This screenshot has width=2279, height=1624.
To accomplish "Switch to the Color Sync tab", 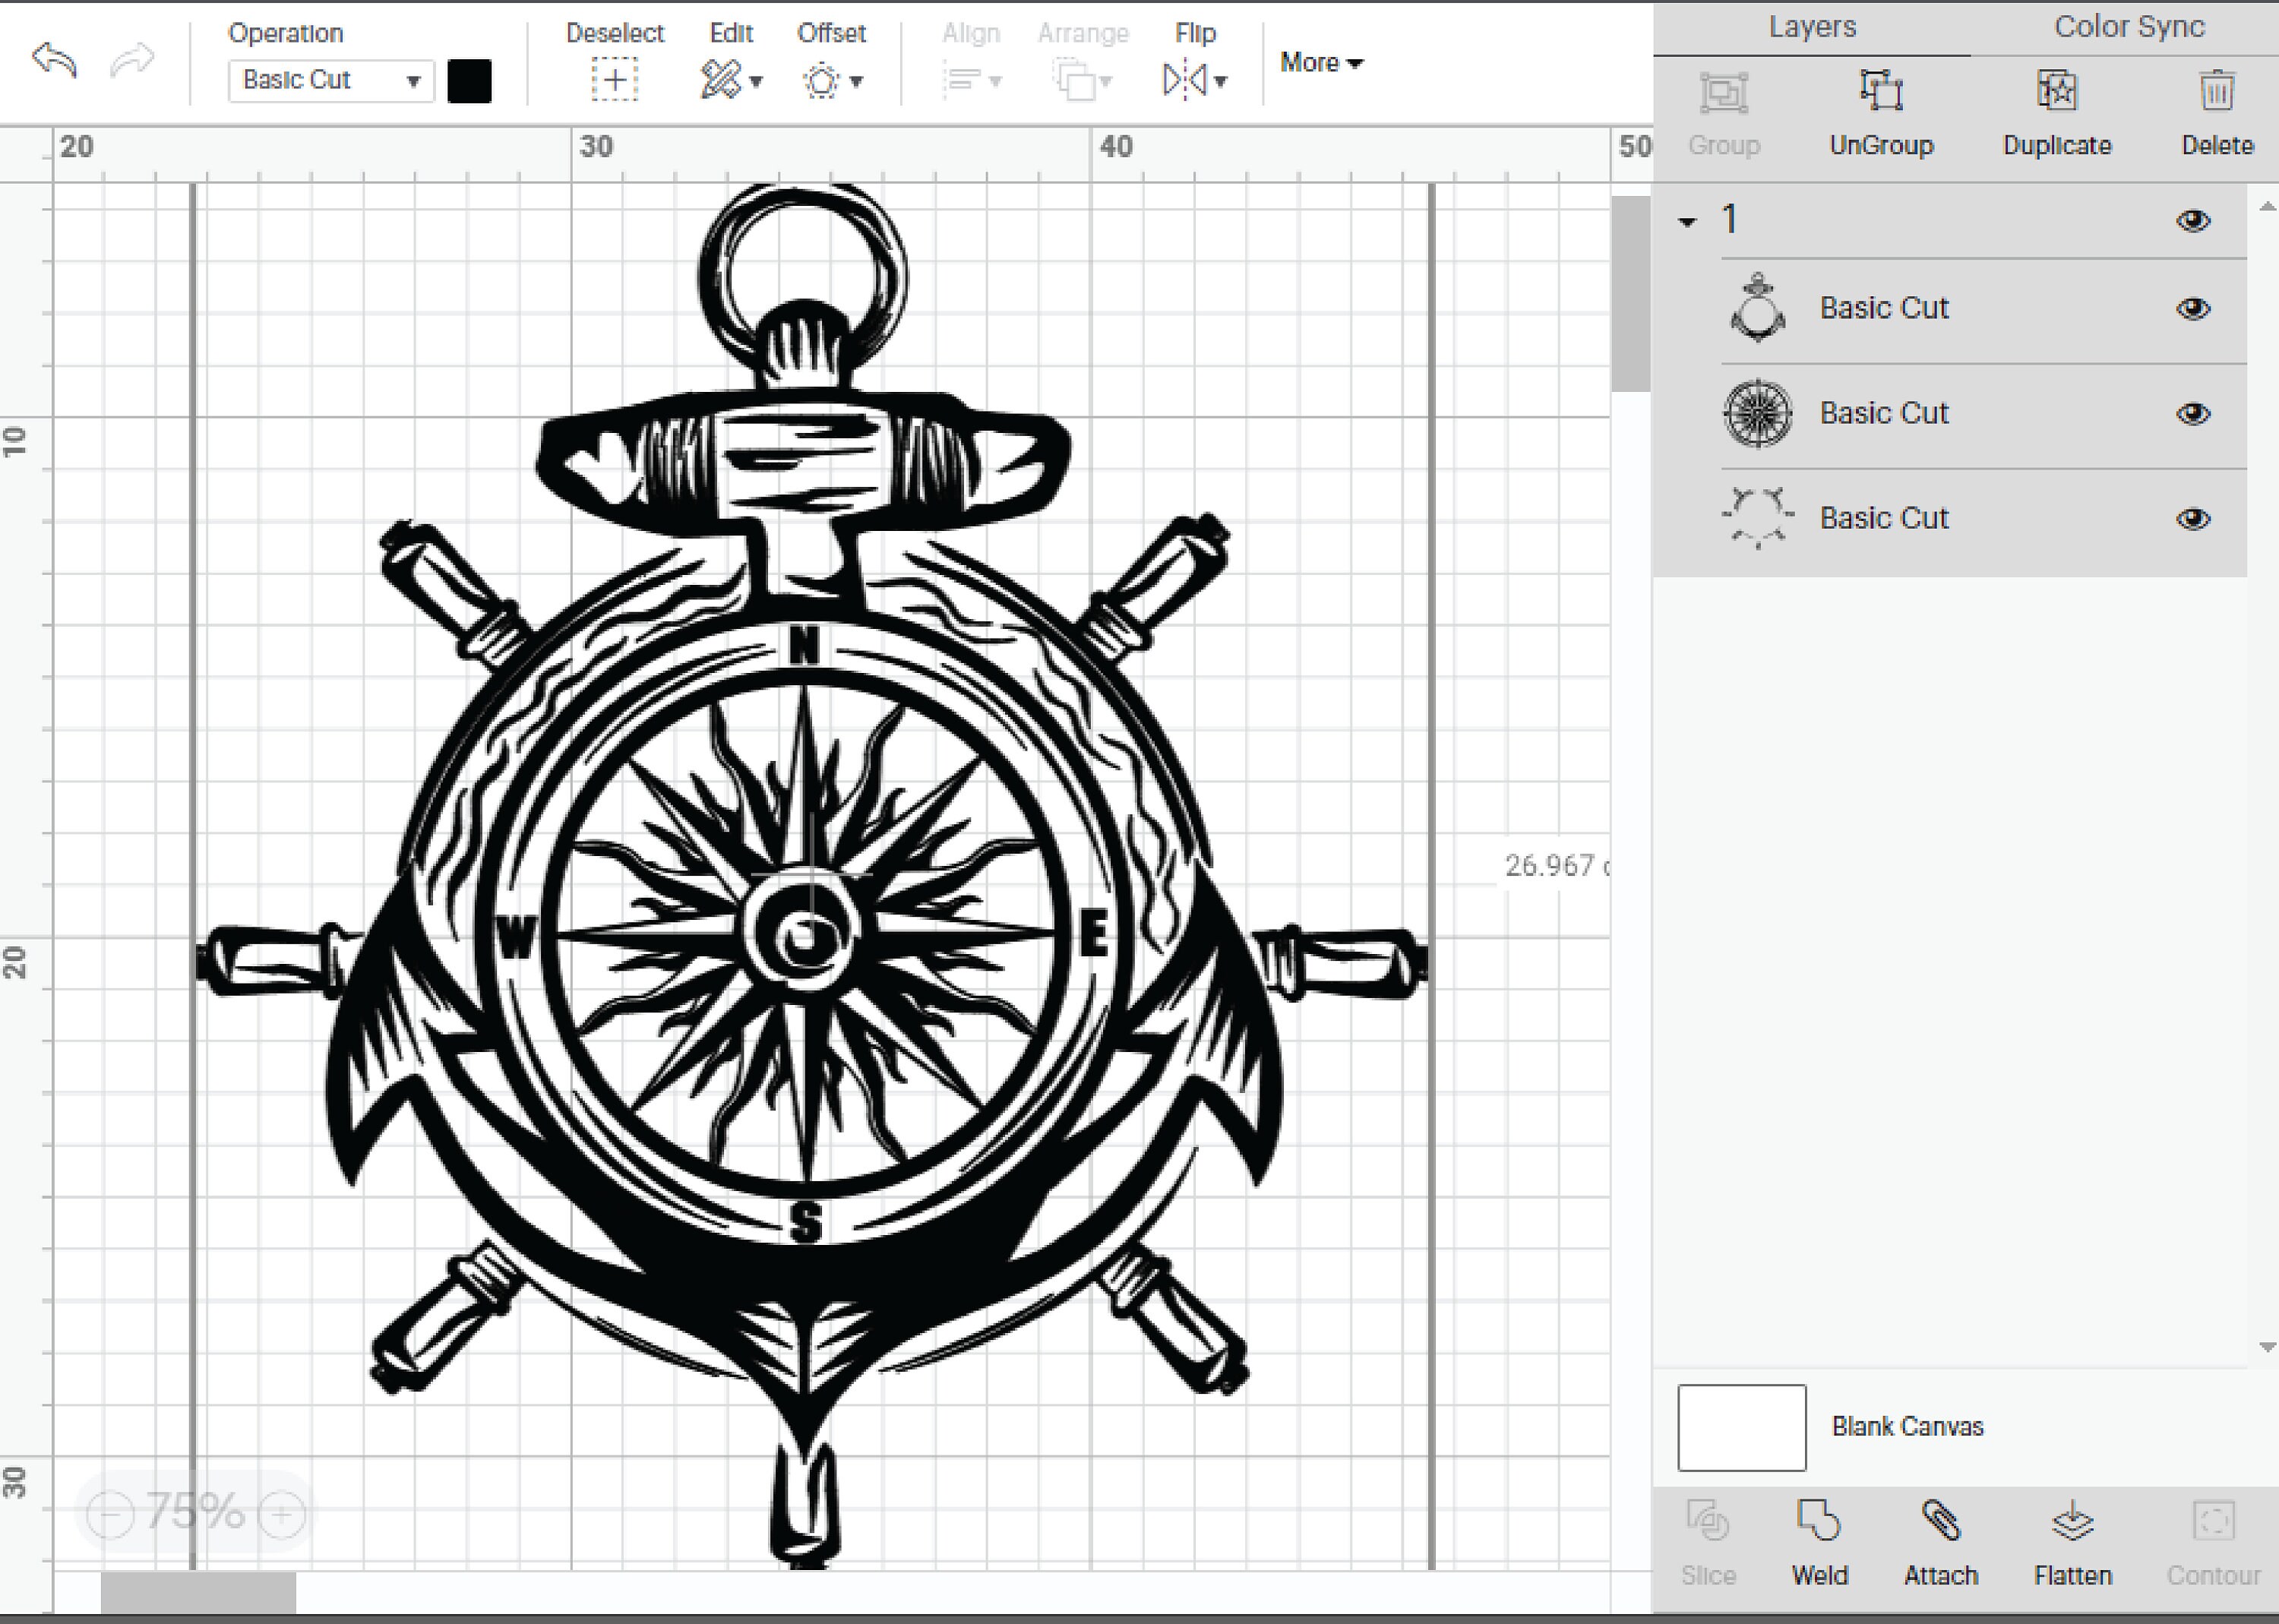I will click(2129, 27).
